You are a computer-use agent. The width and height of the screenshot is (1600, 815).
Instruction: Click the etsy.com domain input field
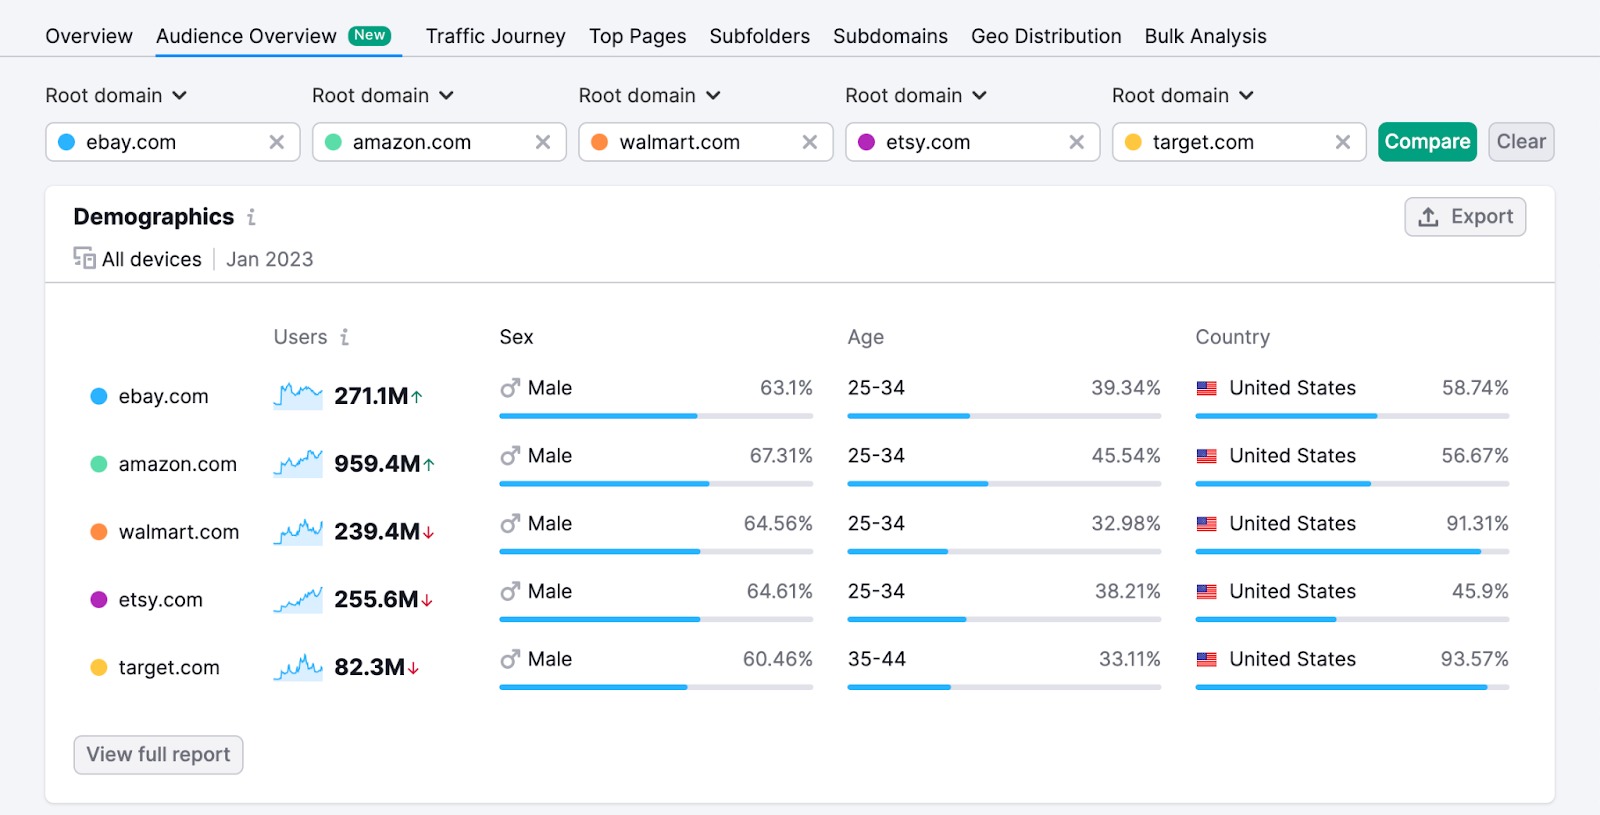pyautogui.click(x=973, y=142)
